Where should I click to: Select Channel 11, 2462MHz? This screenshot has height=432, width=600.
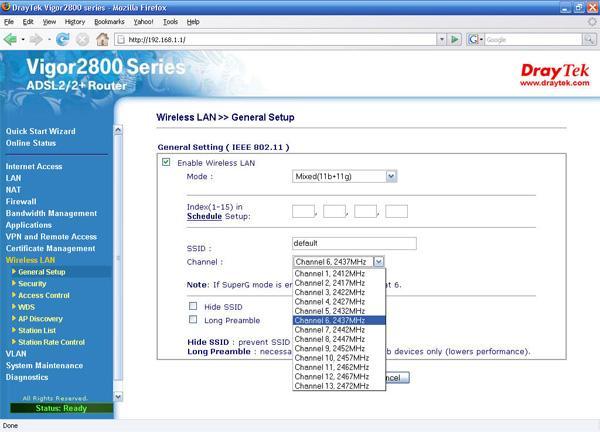pos(339,367)
